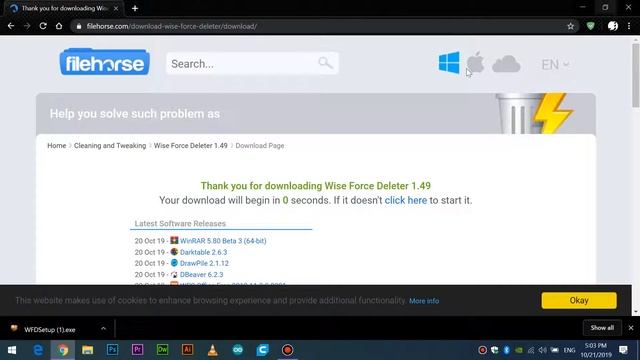Image resolution: width=640 pixels, height=360 pixels.
Task: Accept cookies with Okay button
Action: click(579, 300)
